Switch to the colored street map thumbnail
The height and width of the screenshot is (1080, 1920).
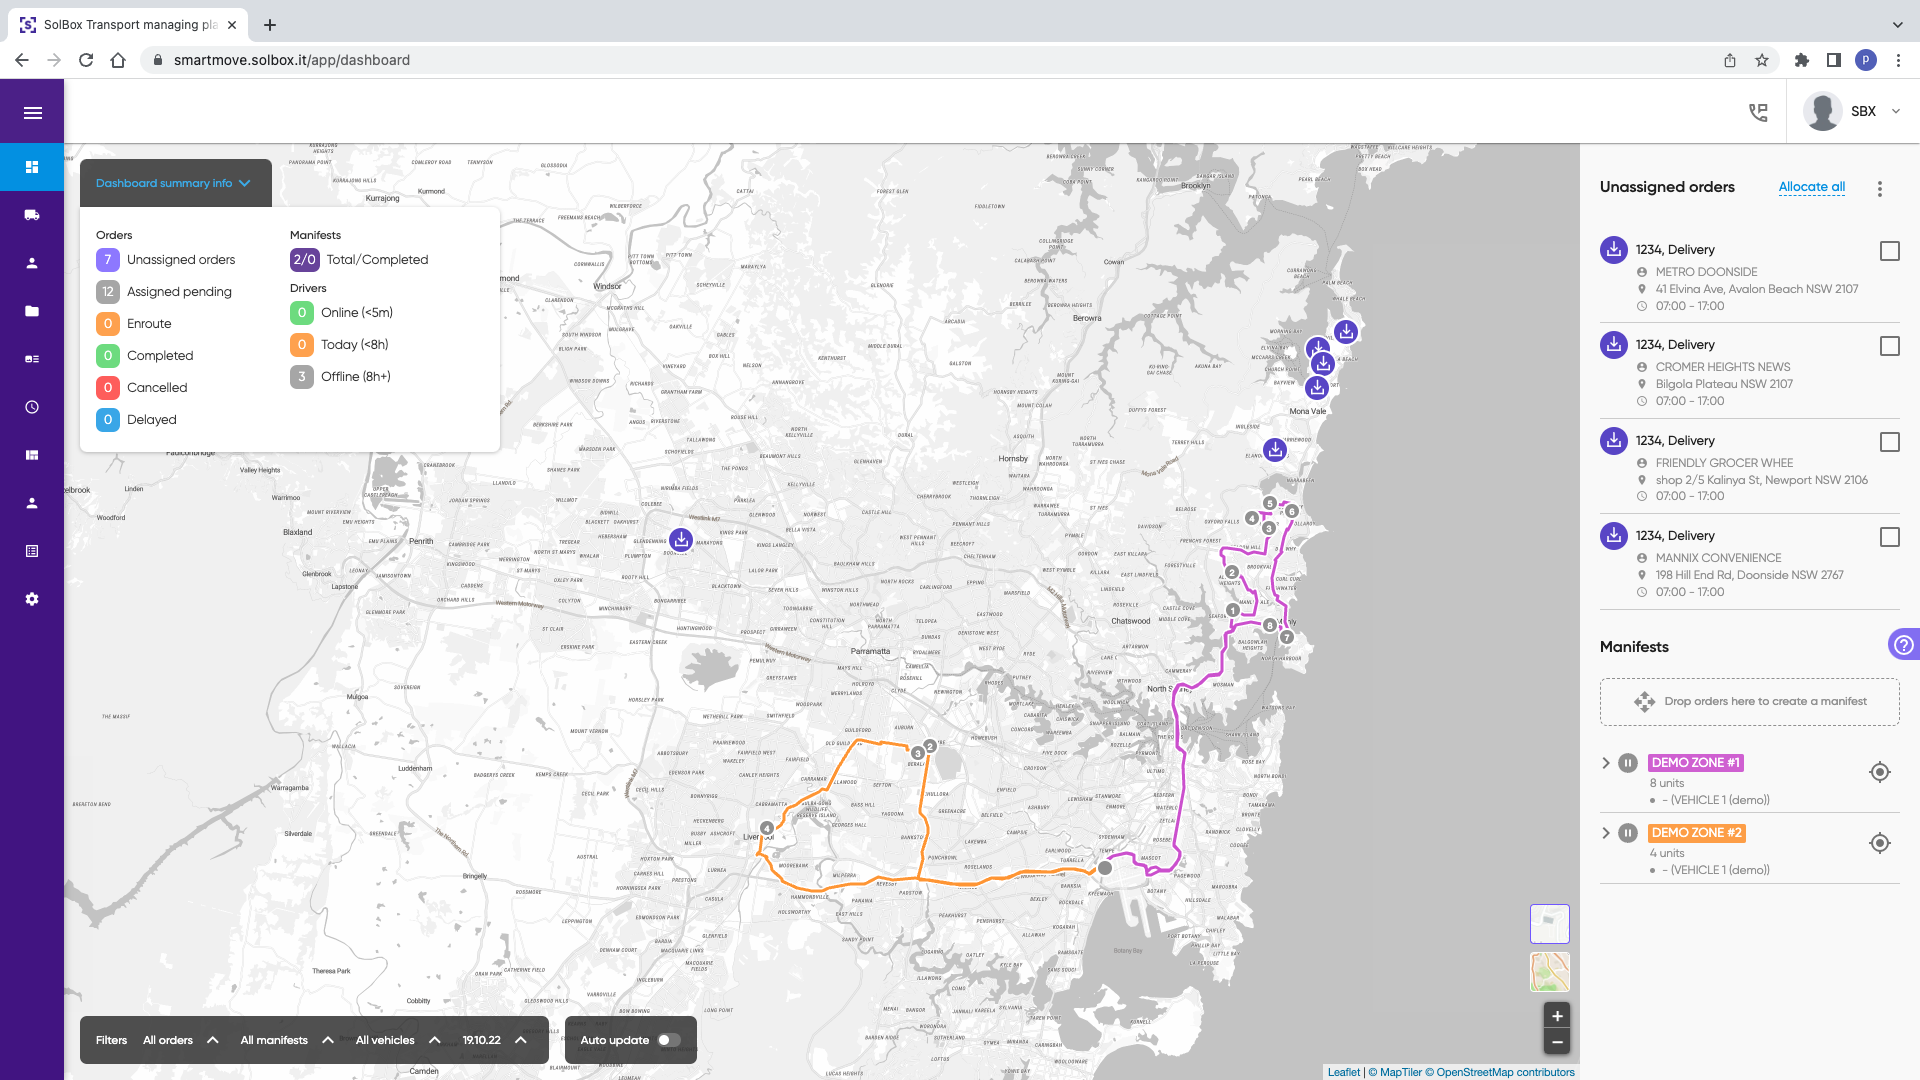1549,972
